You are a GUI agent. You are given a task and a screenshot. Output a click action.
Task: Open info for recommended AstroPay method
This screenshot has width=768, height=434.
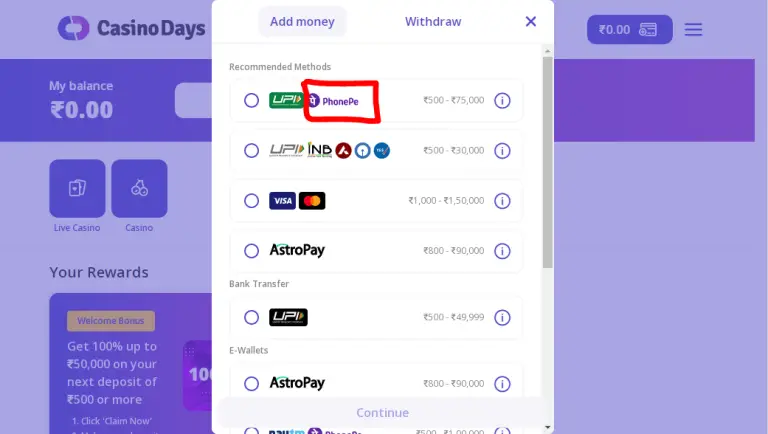pyautogui.click(x=502, y=251)
